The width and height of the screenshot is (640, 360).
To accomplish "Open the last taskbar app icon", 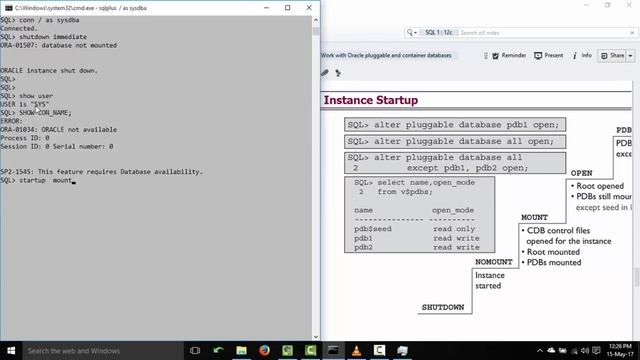I will [402, 351].
